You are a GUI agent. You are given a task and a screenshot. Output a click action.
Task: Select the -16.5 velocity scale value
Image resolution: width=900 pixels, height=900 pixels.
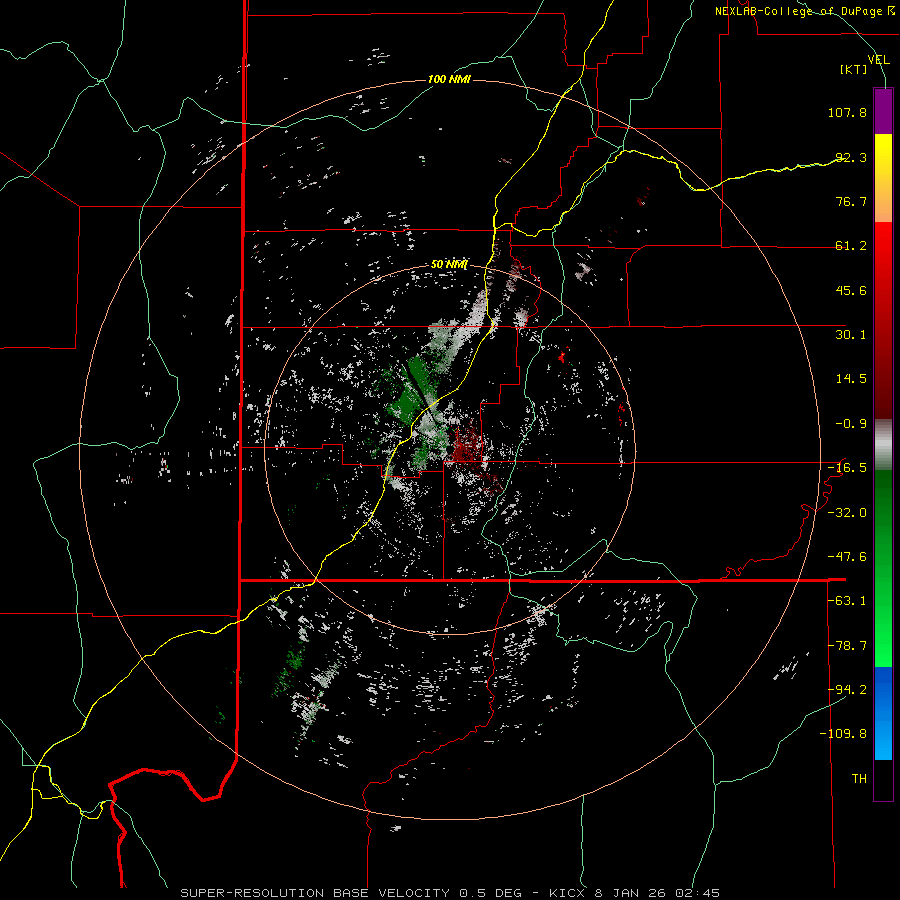click(x=847, y=468)
